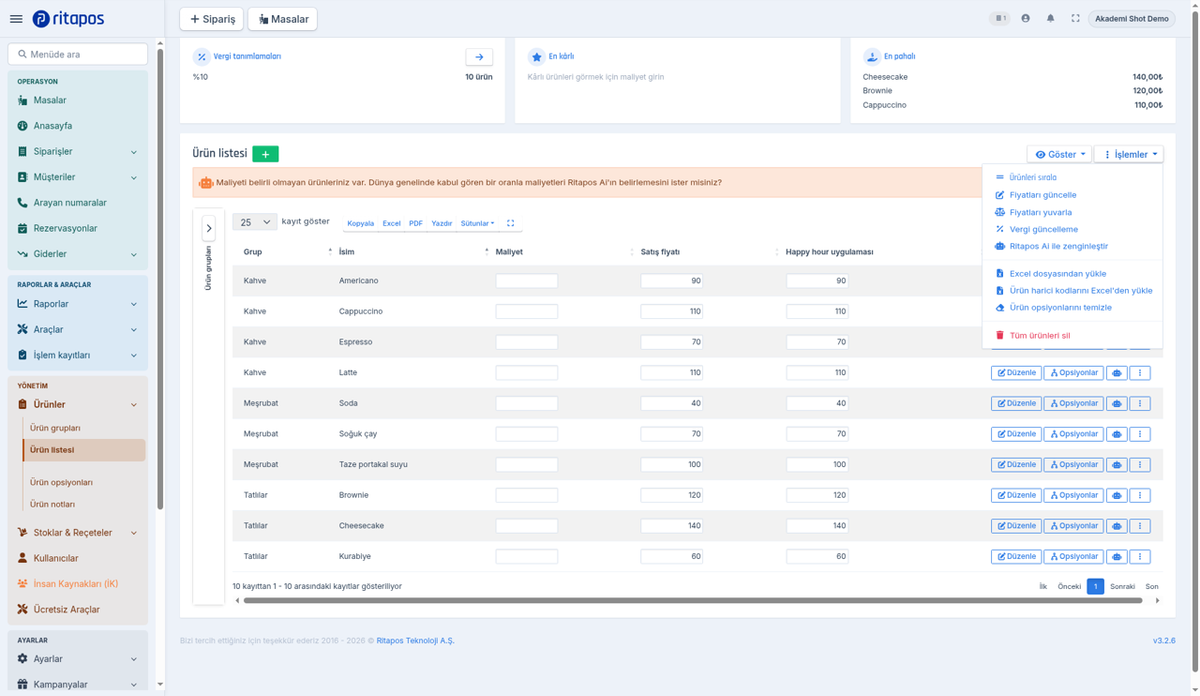1200x696 pixels.
Task: Click the Sipariş button in top bar
Action: 212,19
